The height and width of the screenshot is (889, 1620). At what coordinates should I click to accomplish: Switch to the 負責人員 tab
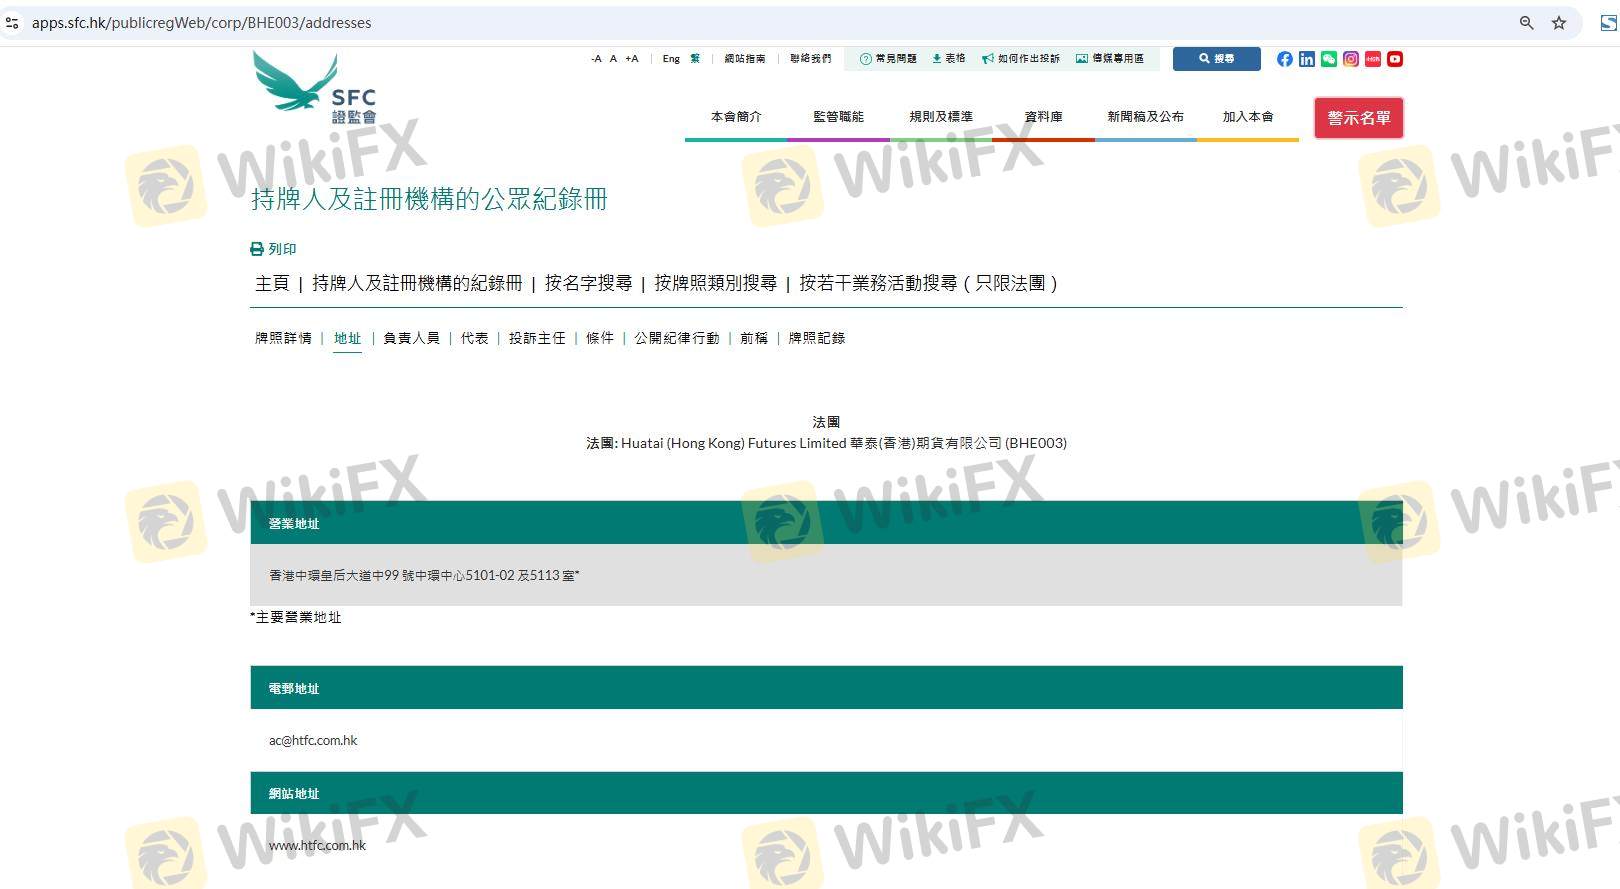pos(412,338)
